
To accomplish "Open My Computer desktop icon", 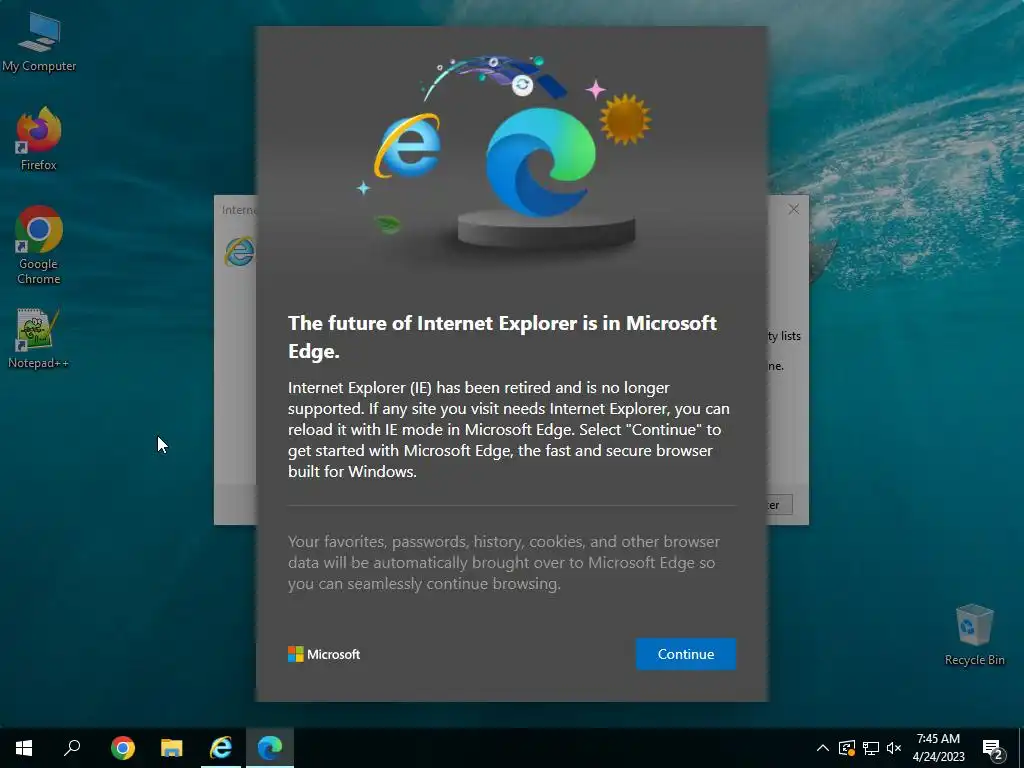I will point(39,42).
